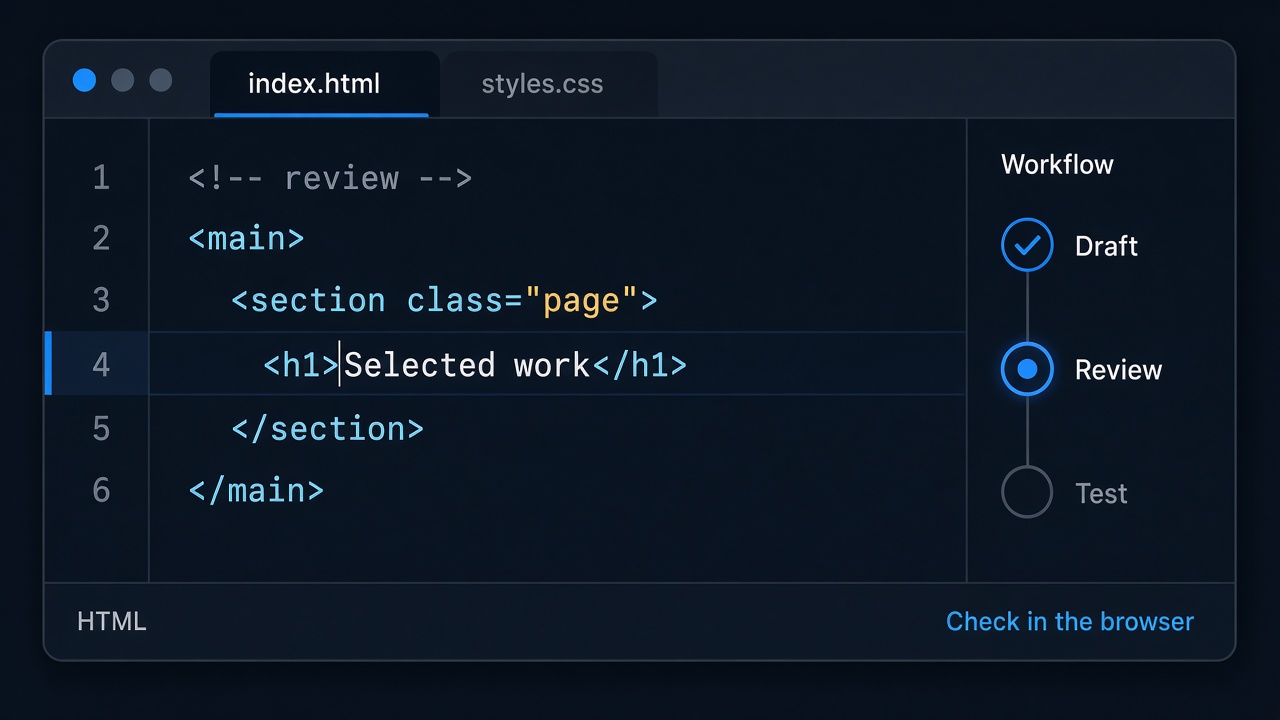Click the closing </main> tag
This screenshot has width=1280, height=720.
click(256, 490)
